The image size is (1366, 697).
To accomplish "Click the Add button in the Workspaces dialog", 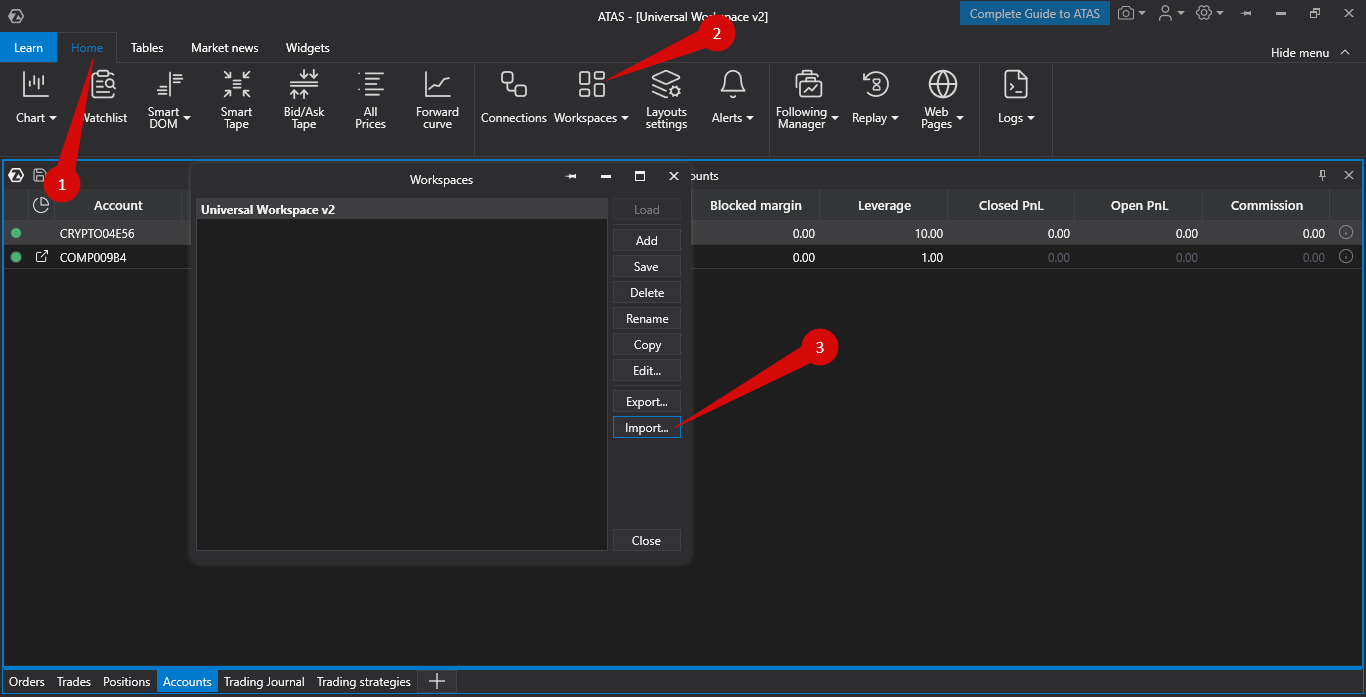I will tap(647, 240).
